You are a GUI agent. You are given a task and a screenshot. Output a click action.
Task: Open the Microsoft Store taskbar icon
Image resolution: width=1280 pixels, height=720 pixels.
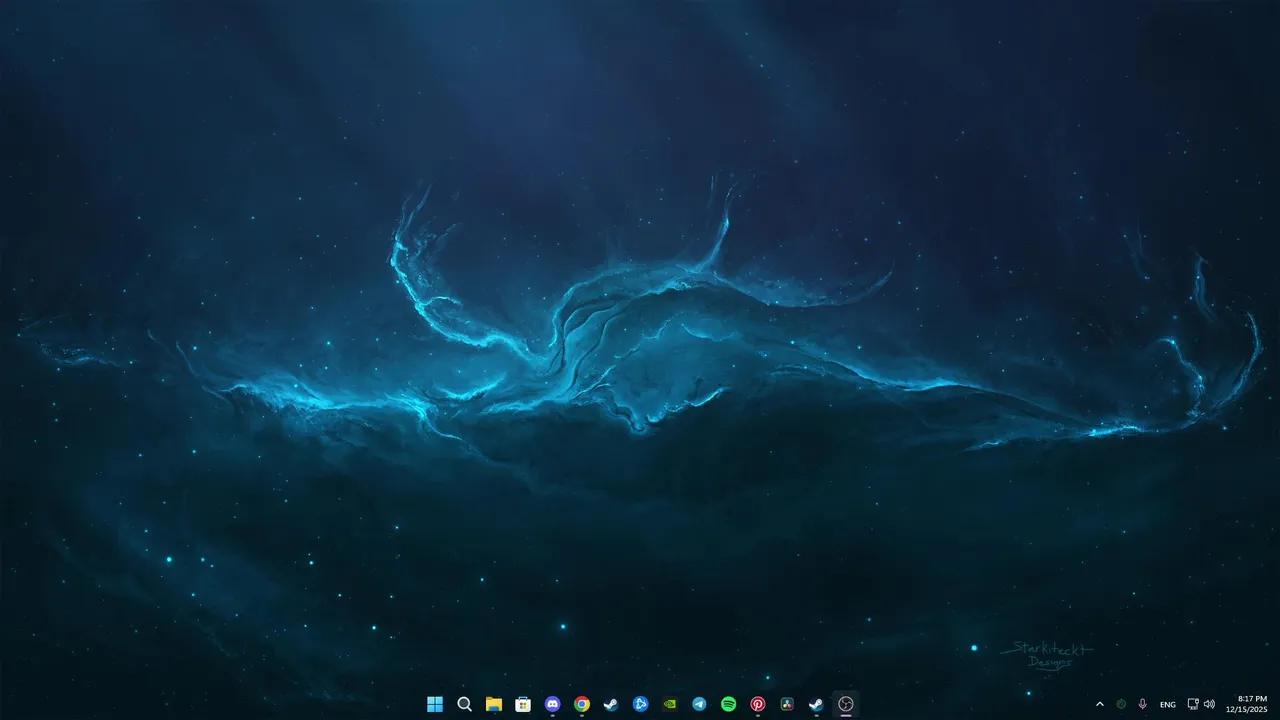click(523, 704)
